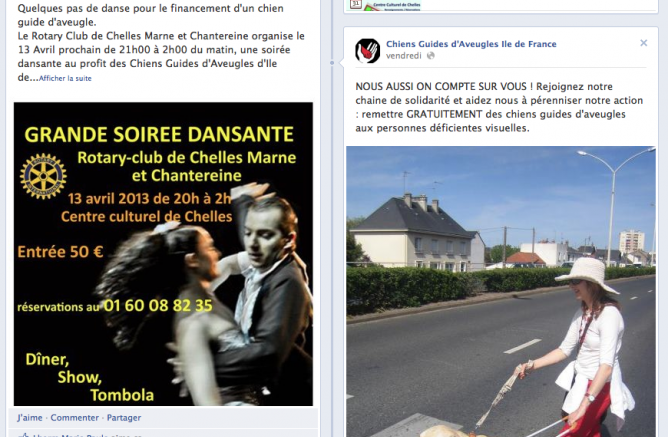Screen dimensions: 668x437
Task: Expand post text via Afficher la suite
Action: 65,78
